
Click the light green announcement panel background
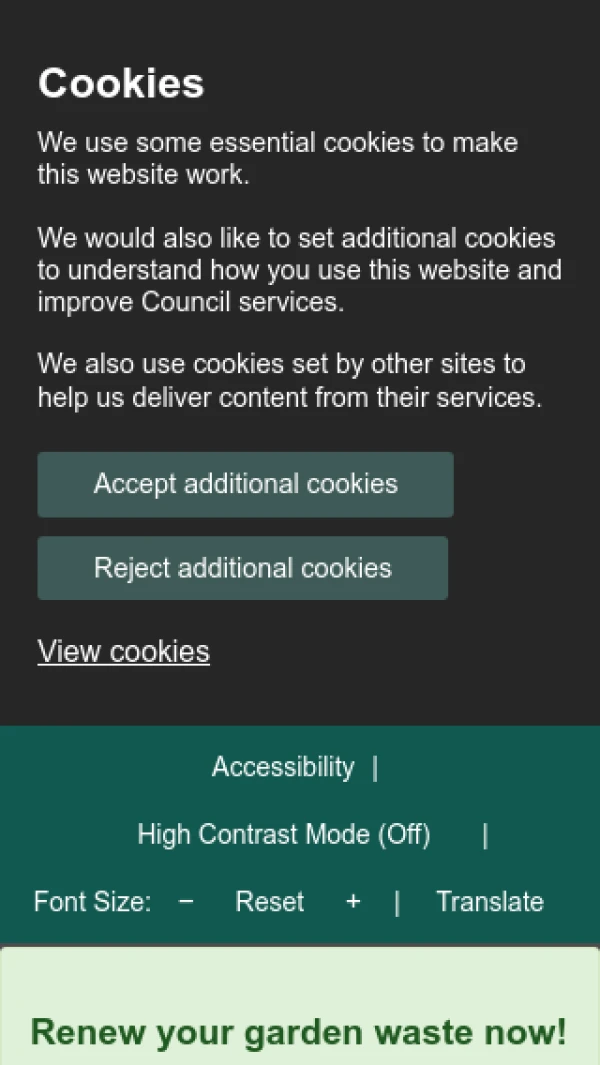tap(300, 978)
